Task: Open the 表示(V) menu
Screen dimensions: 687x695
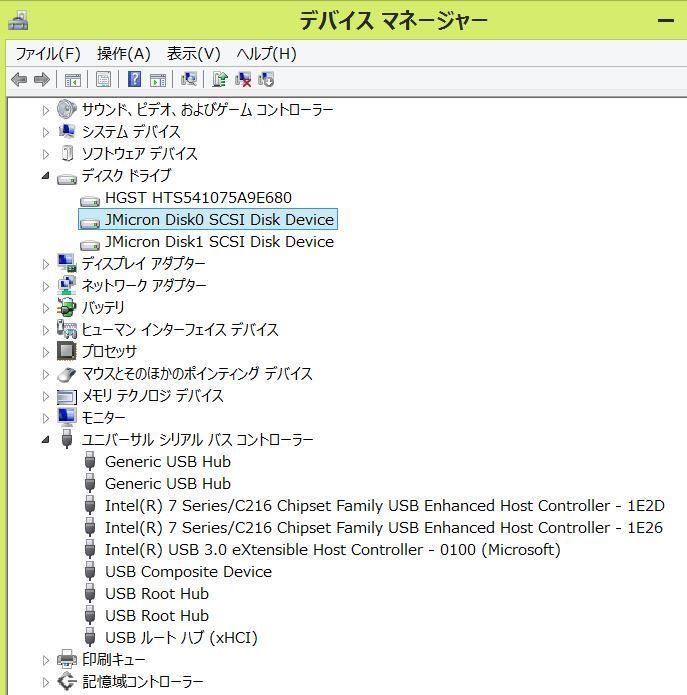Action: (x=193, y=53)
